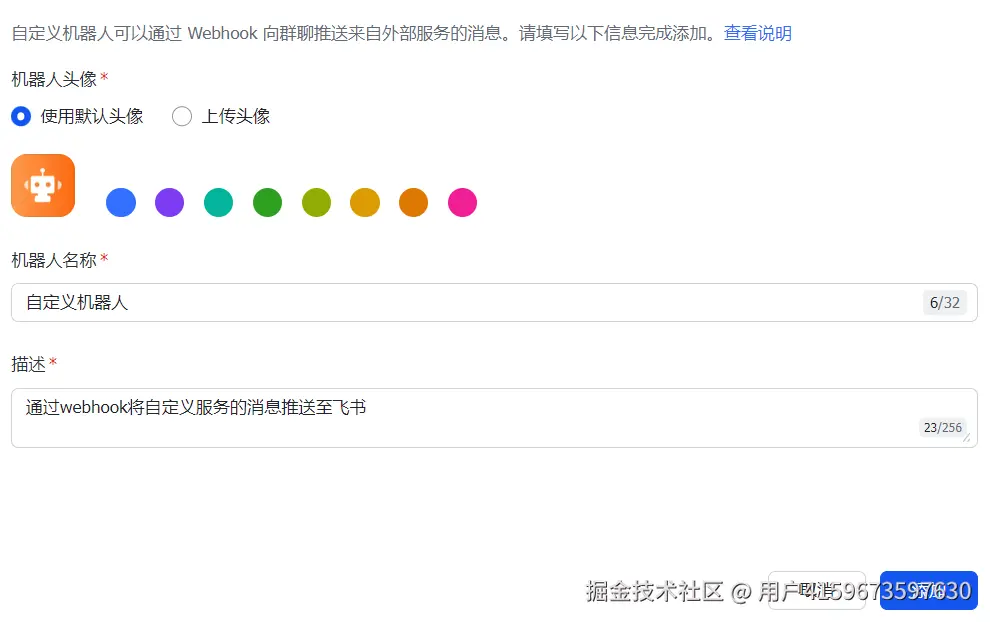Click the orange robot default avatar icon
The width and height of the screenshot is (990, 622).
click(43, 185)
